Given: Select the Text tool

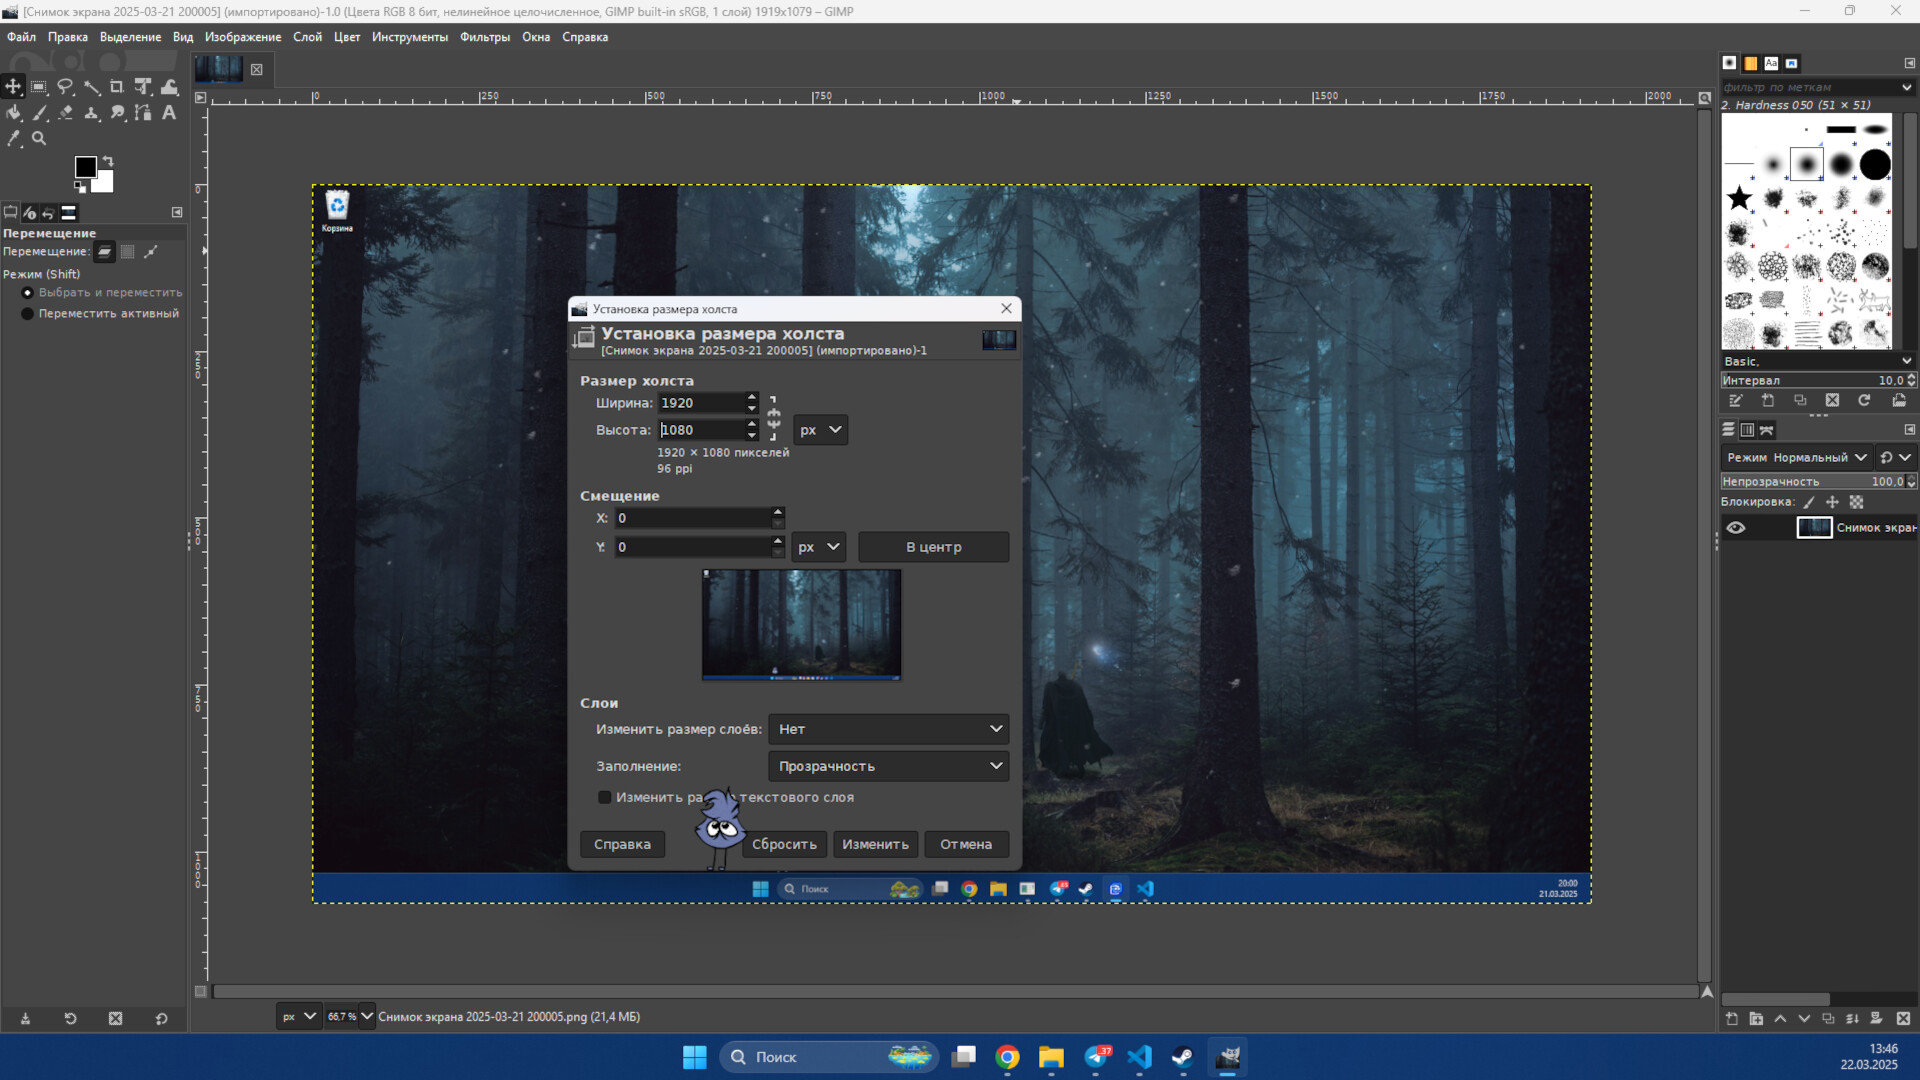Looking at the screenshot, I should pyautogui.click(x=168, y=113).
